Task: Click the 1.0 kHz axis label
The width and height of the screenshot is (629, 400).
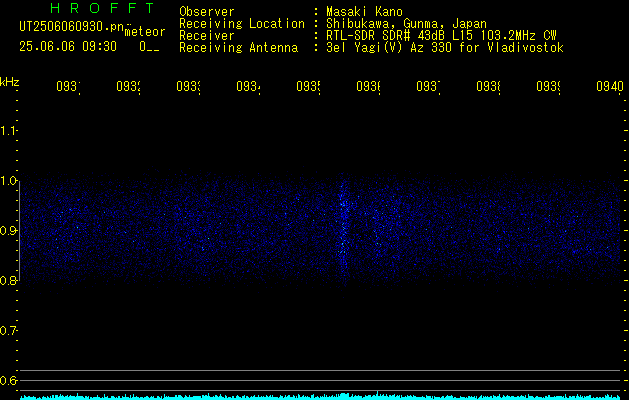Action: [x=8, y=181]
